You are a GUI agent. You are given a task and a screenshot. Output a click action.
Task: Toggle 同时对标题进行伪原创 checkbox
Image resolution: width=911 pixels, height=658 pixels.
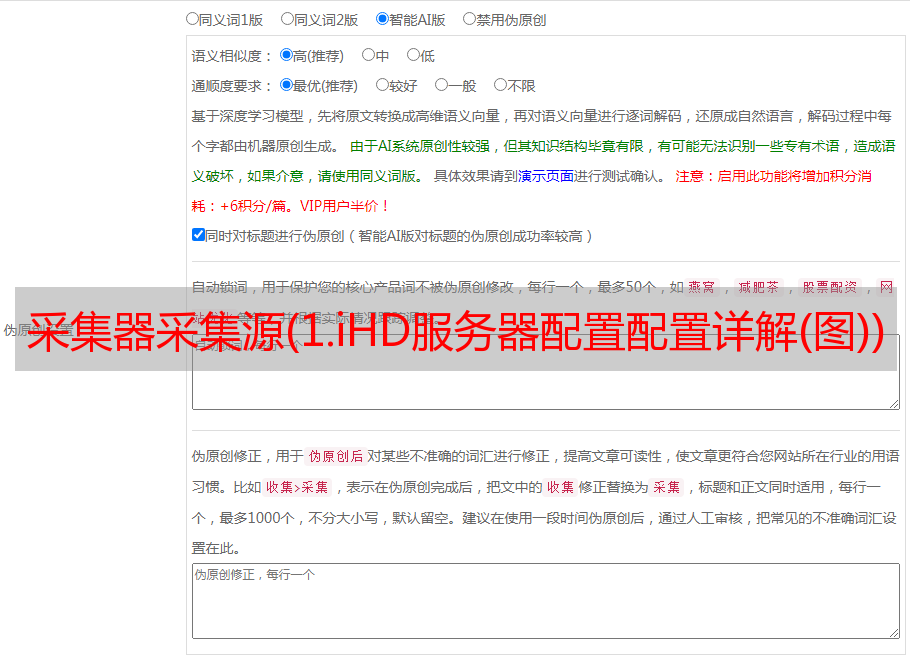click(198, 235)
